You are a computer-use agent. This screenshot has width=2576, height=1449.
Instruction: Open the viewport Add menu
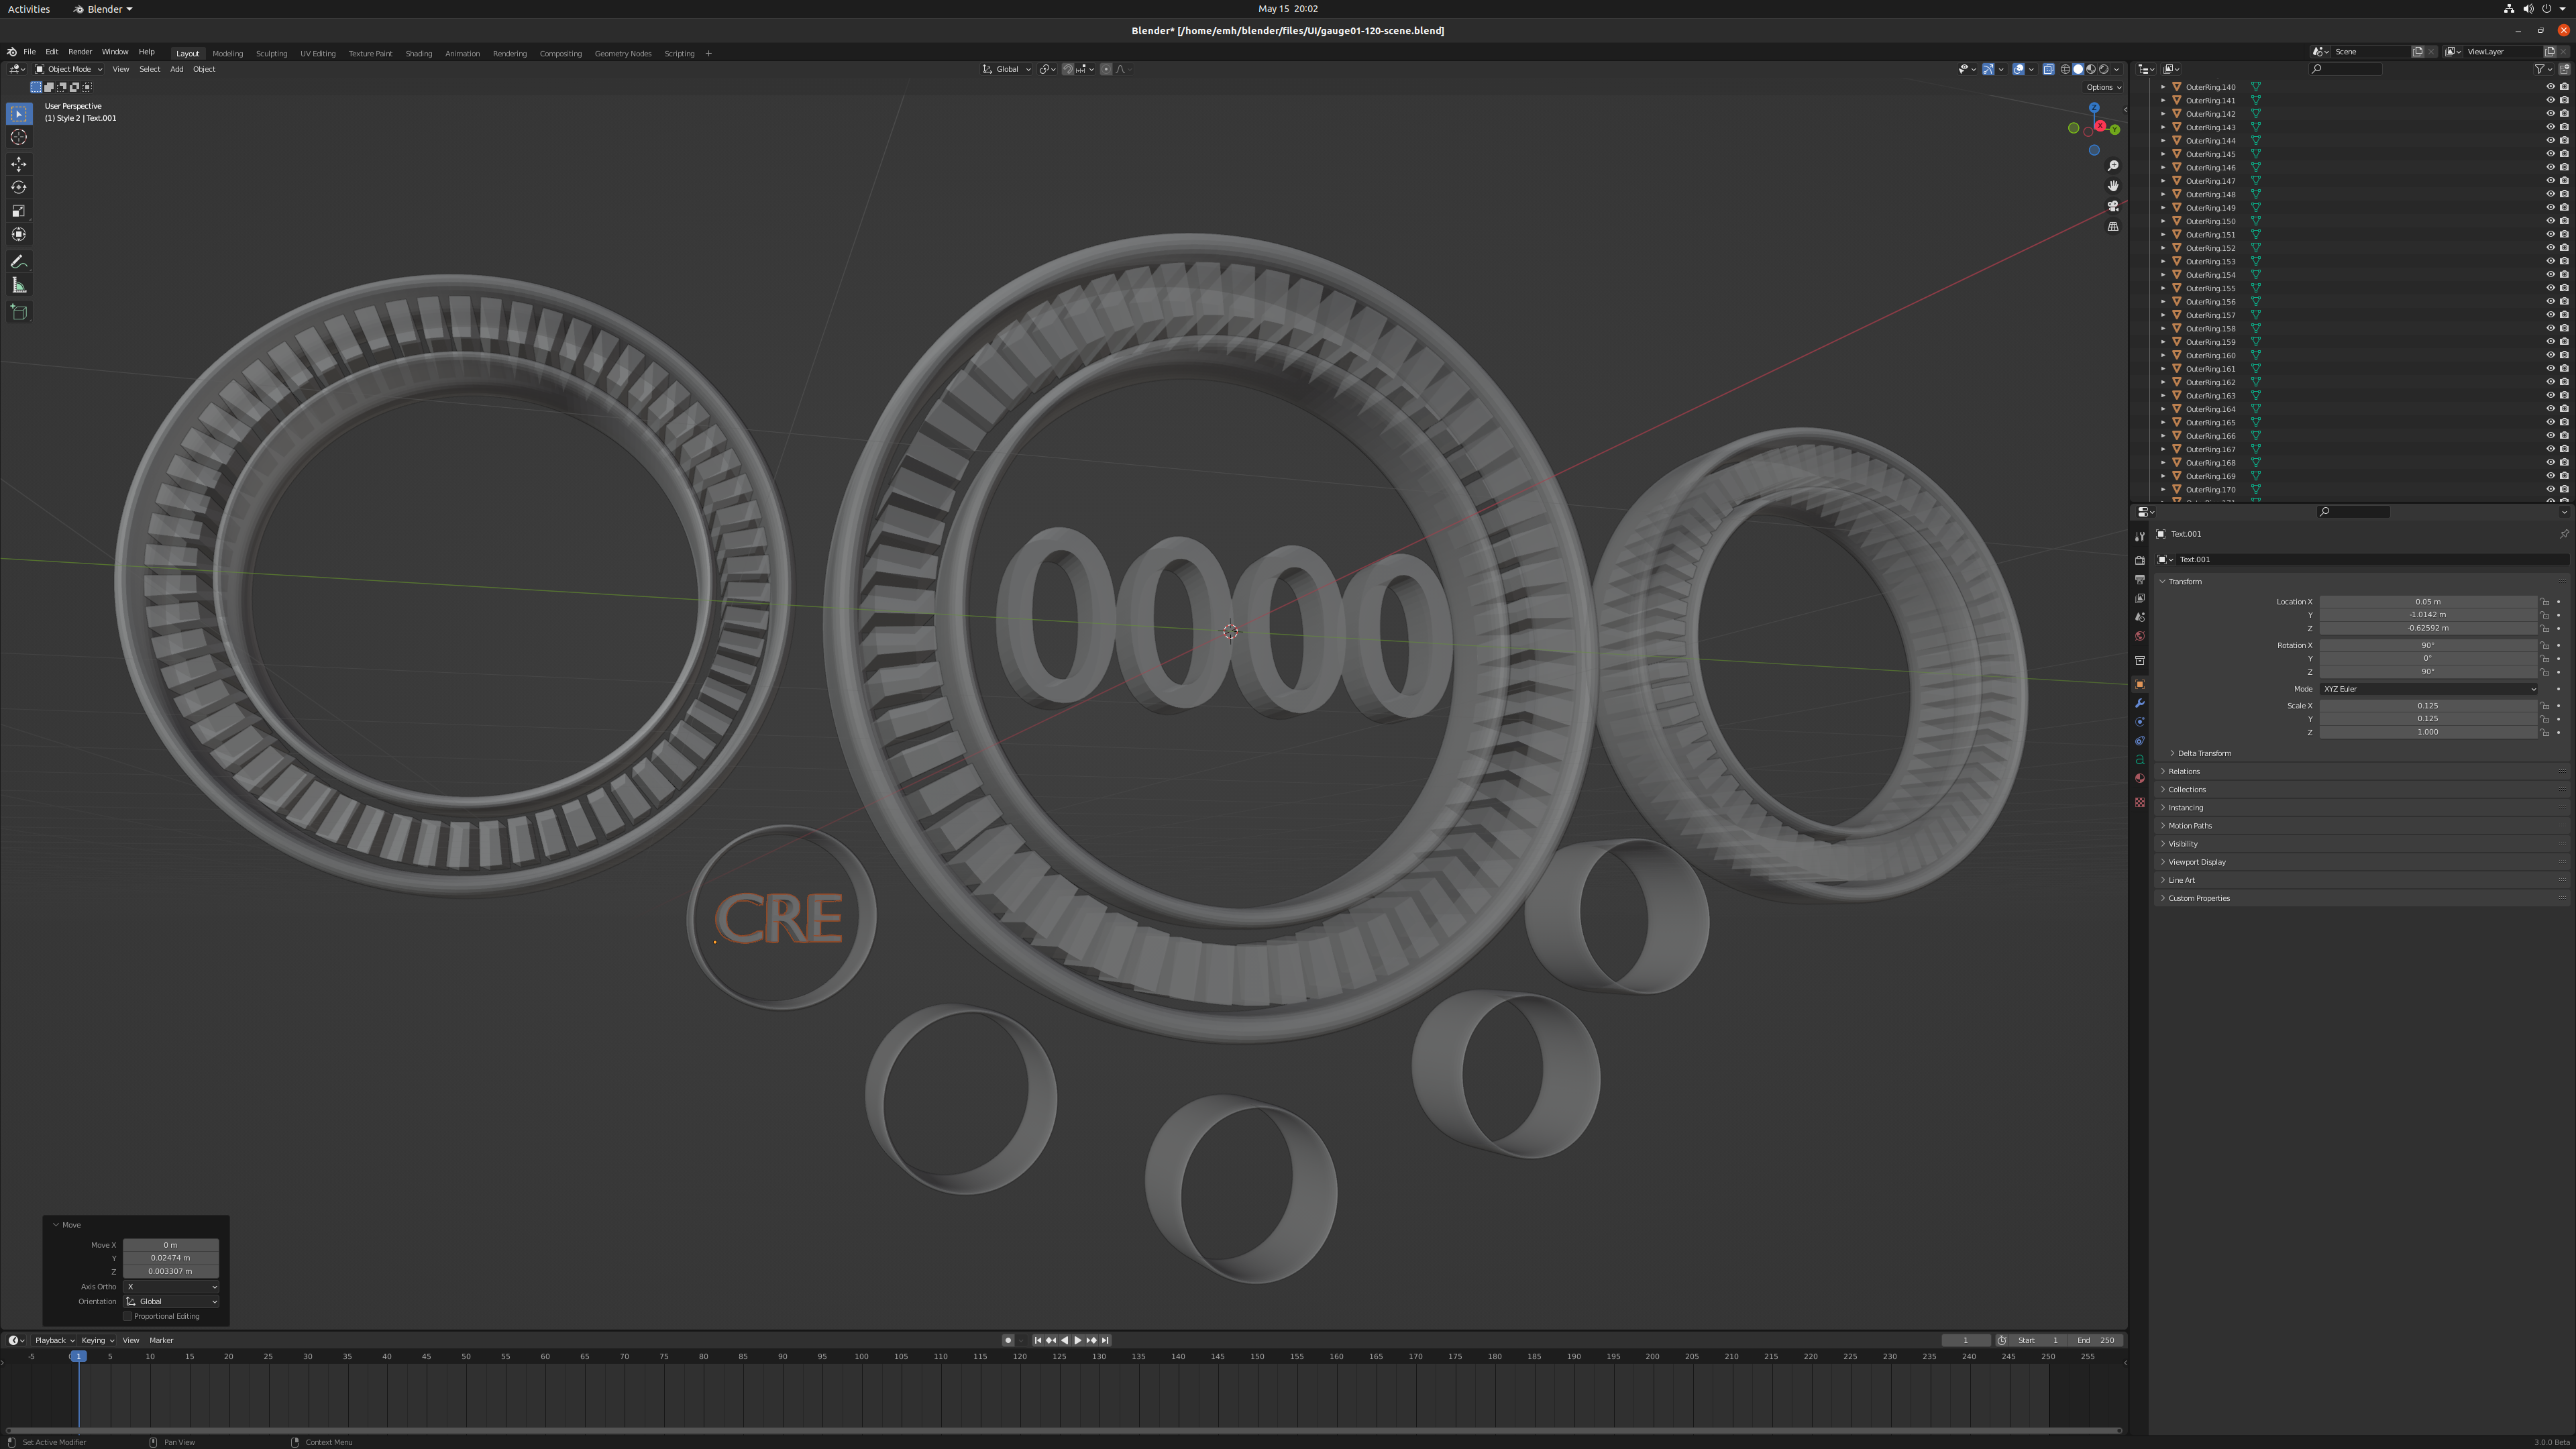(176, 69)
